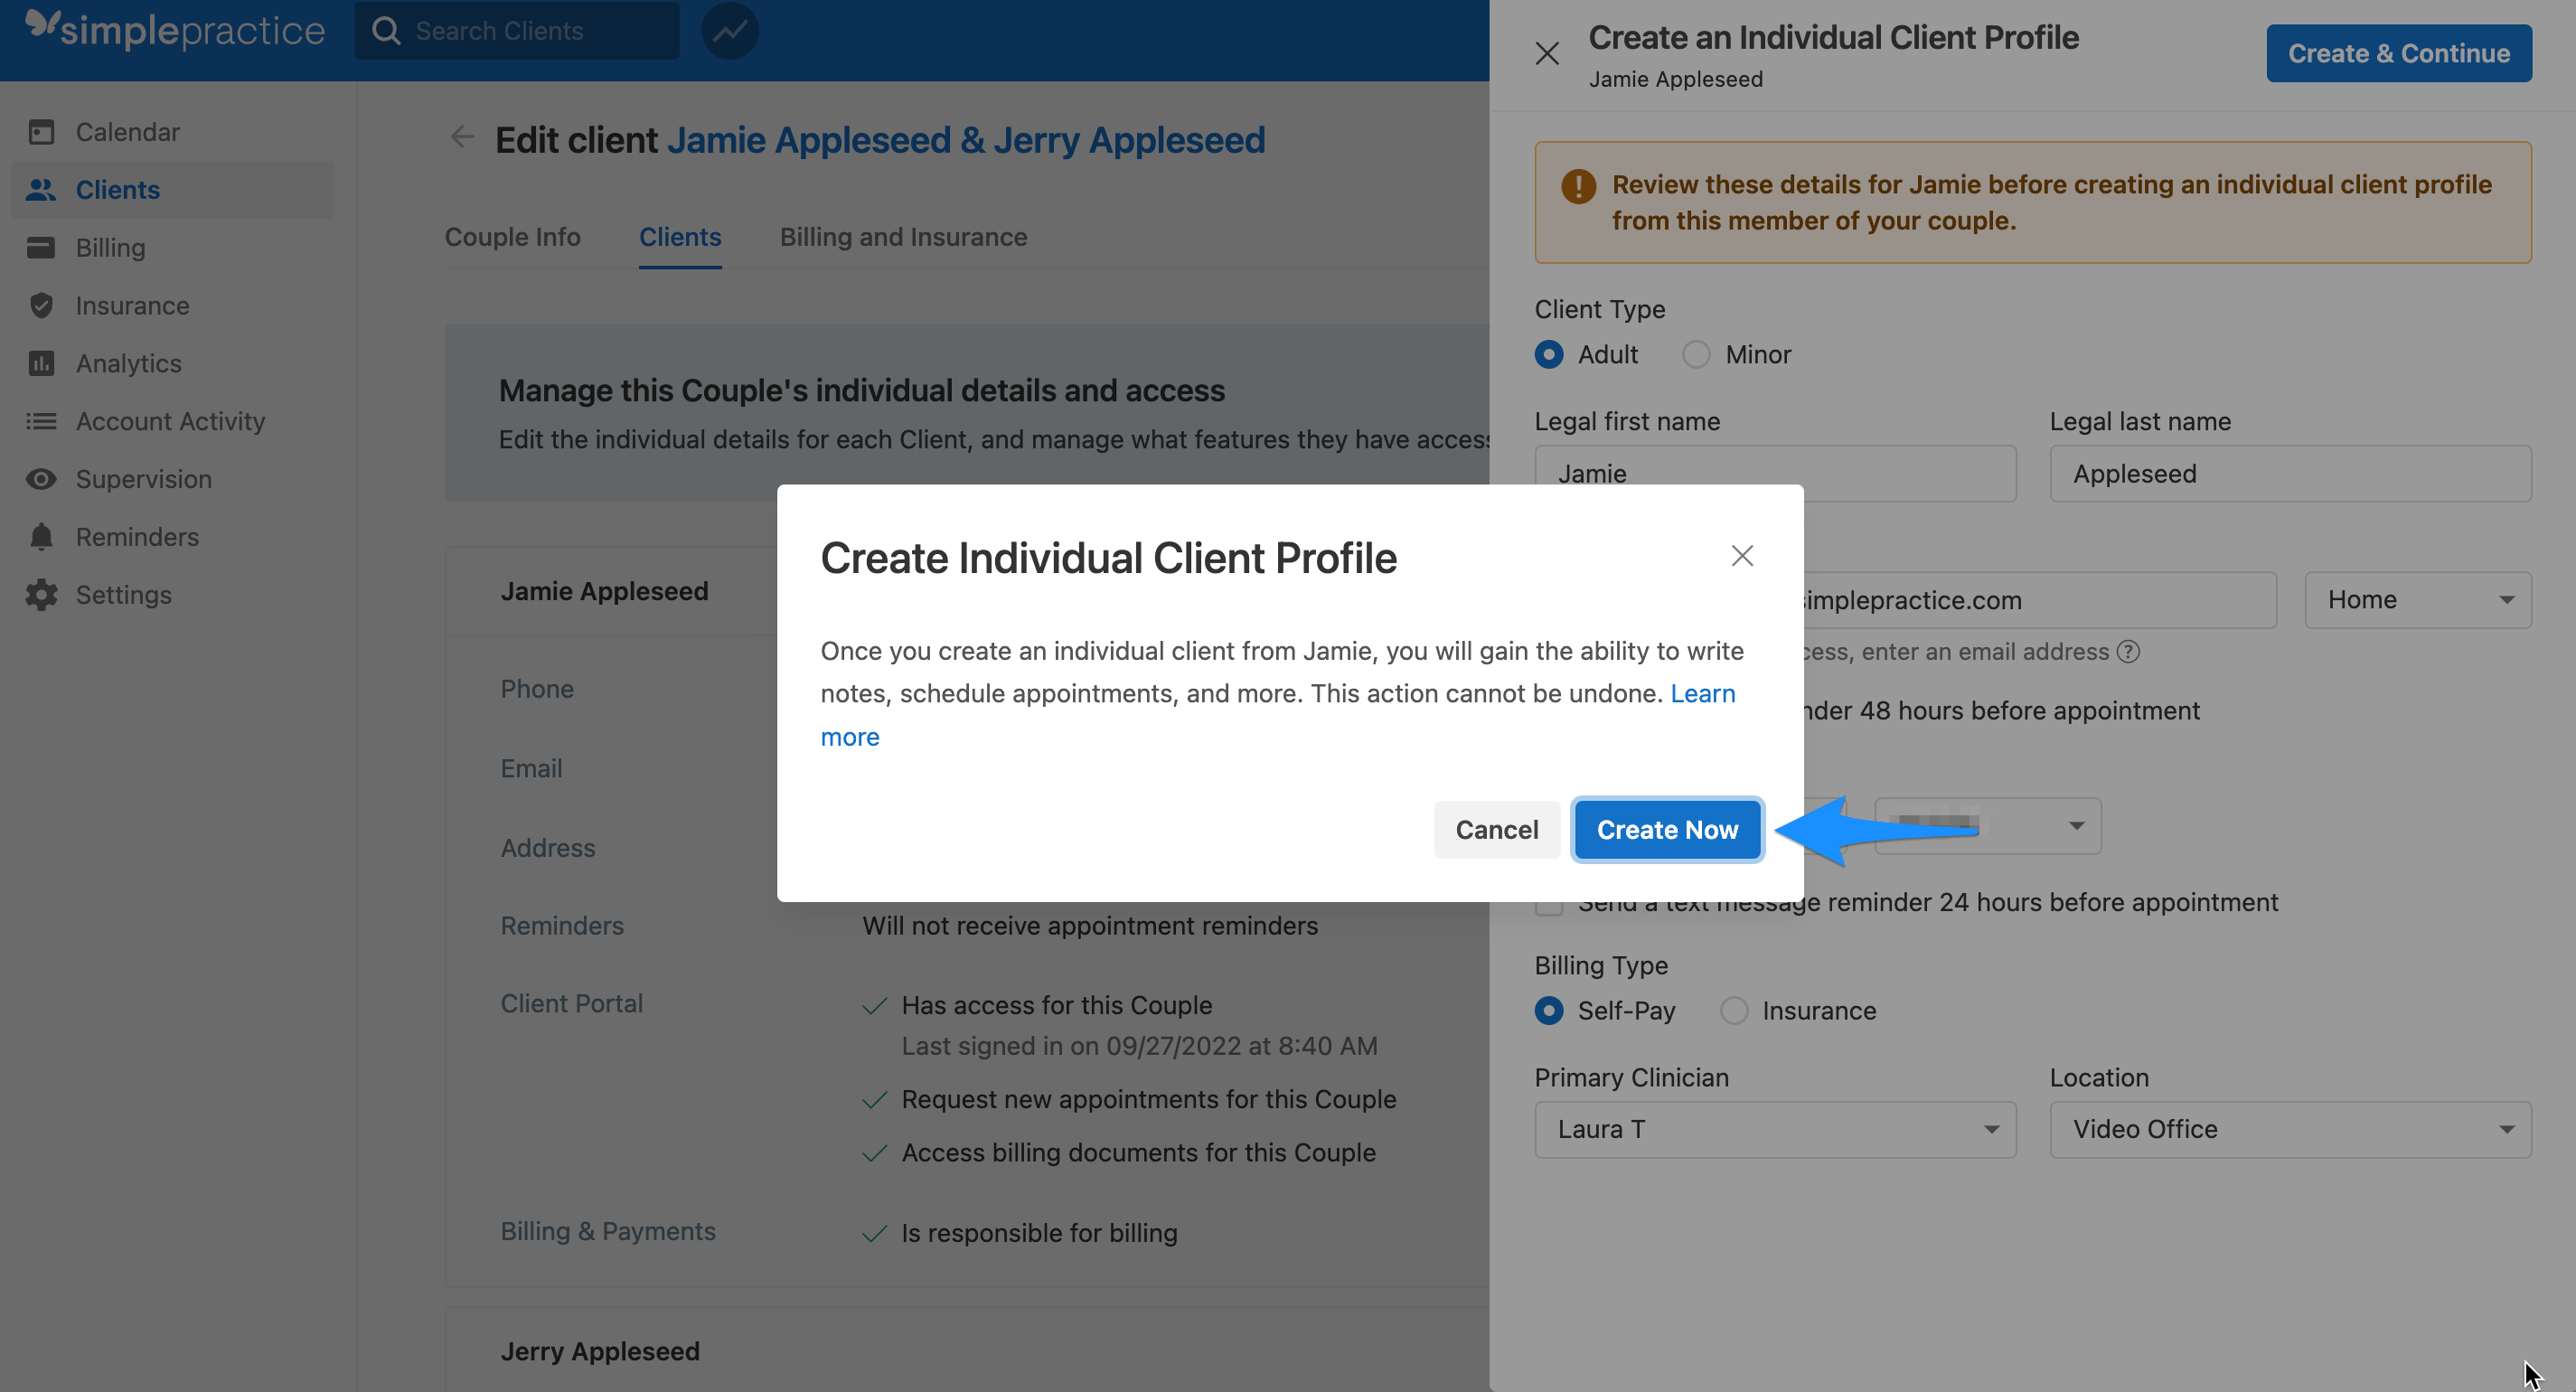Select the Minor client type radio button
Viewport: 2576px width, 1392px height.
coord(1696,354)
